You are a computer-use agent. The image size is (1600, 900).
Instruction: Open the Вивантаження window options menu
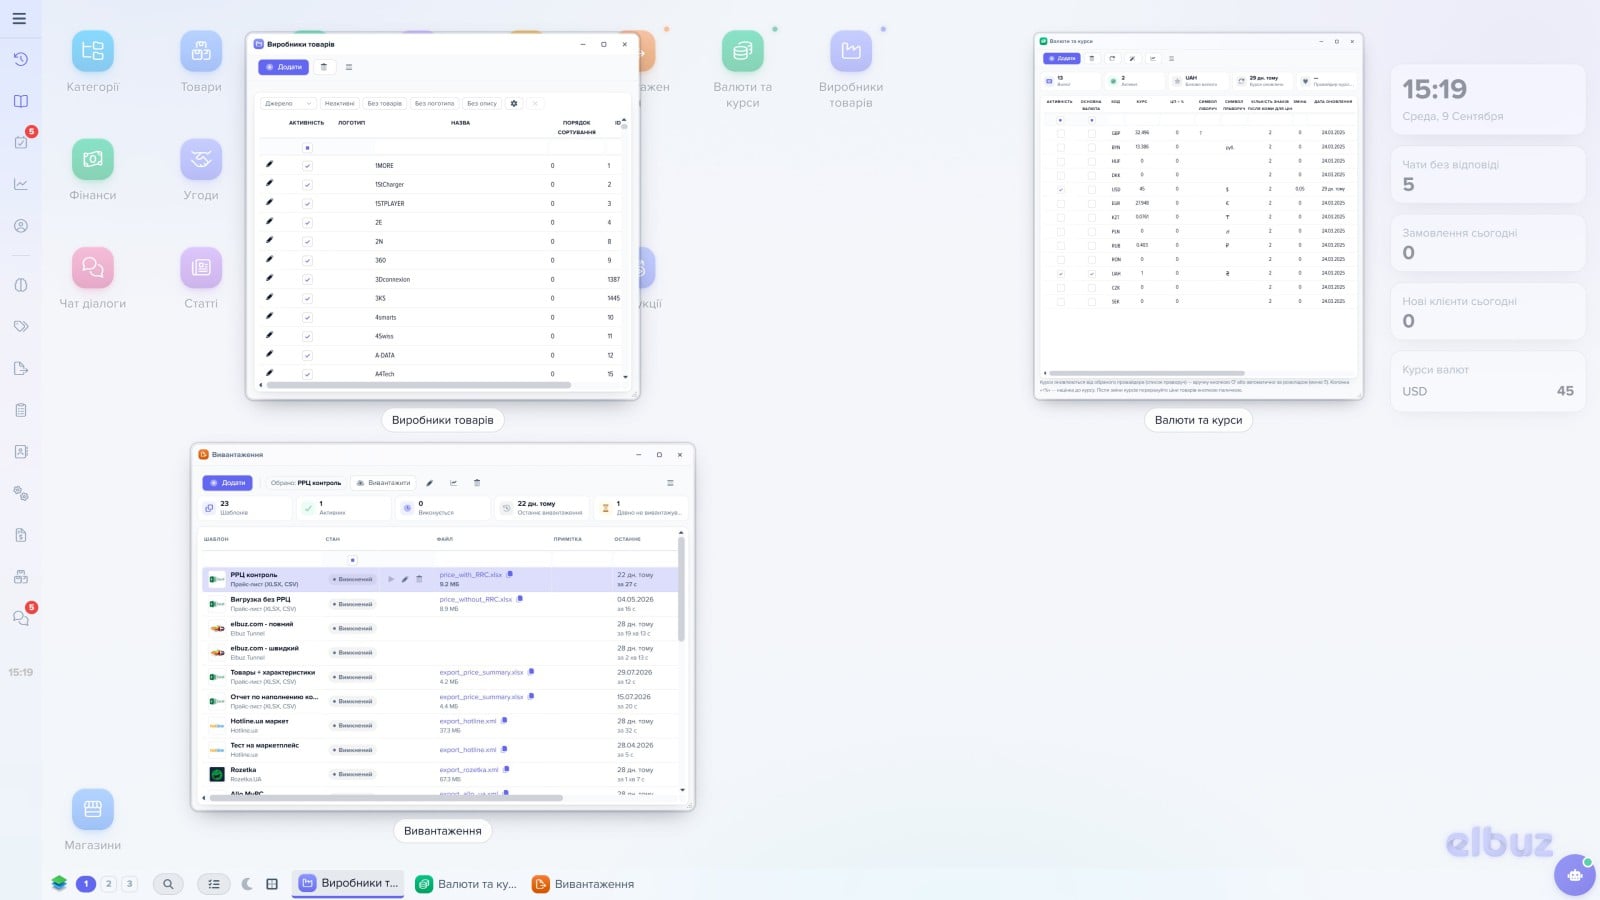pyautogui.click(x=670, y=483)
